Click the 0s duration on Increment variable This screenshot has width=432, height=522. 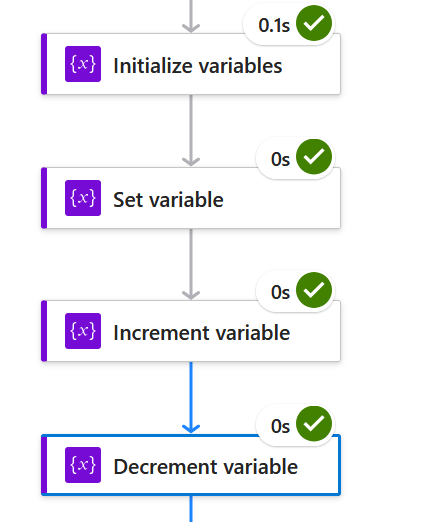click(280, 292)
